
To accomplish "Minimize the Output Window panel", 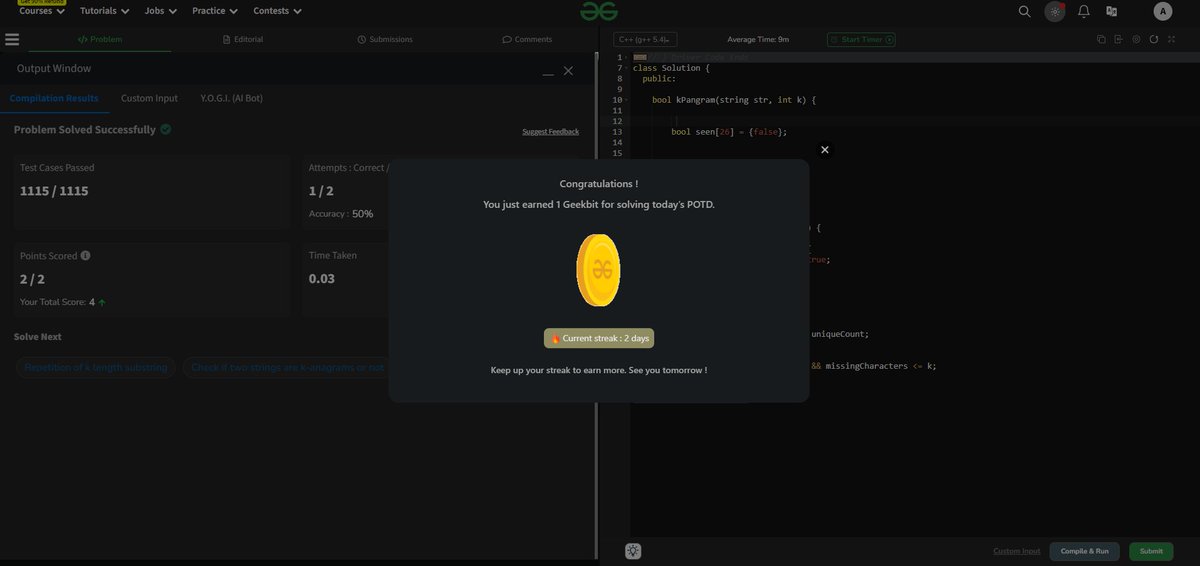I will pos(548,74).
